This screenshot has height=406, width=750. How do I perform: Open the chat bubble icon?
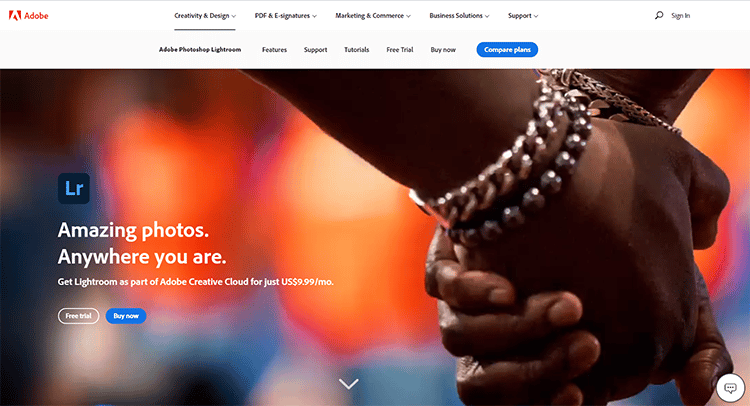pos(730,387)
